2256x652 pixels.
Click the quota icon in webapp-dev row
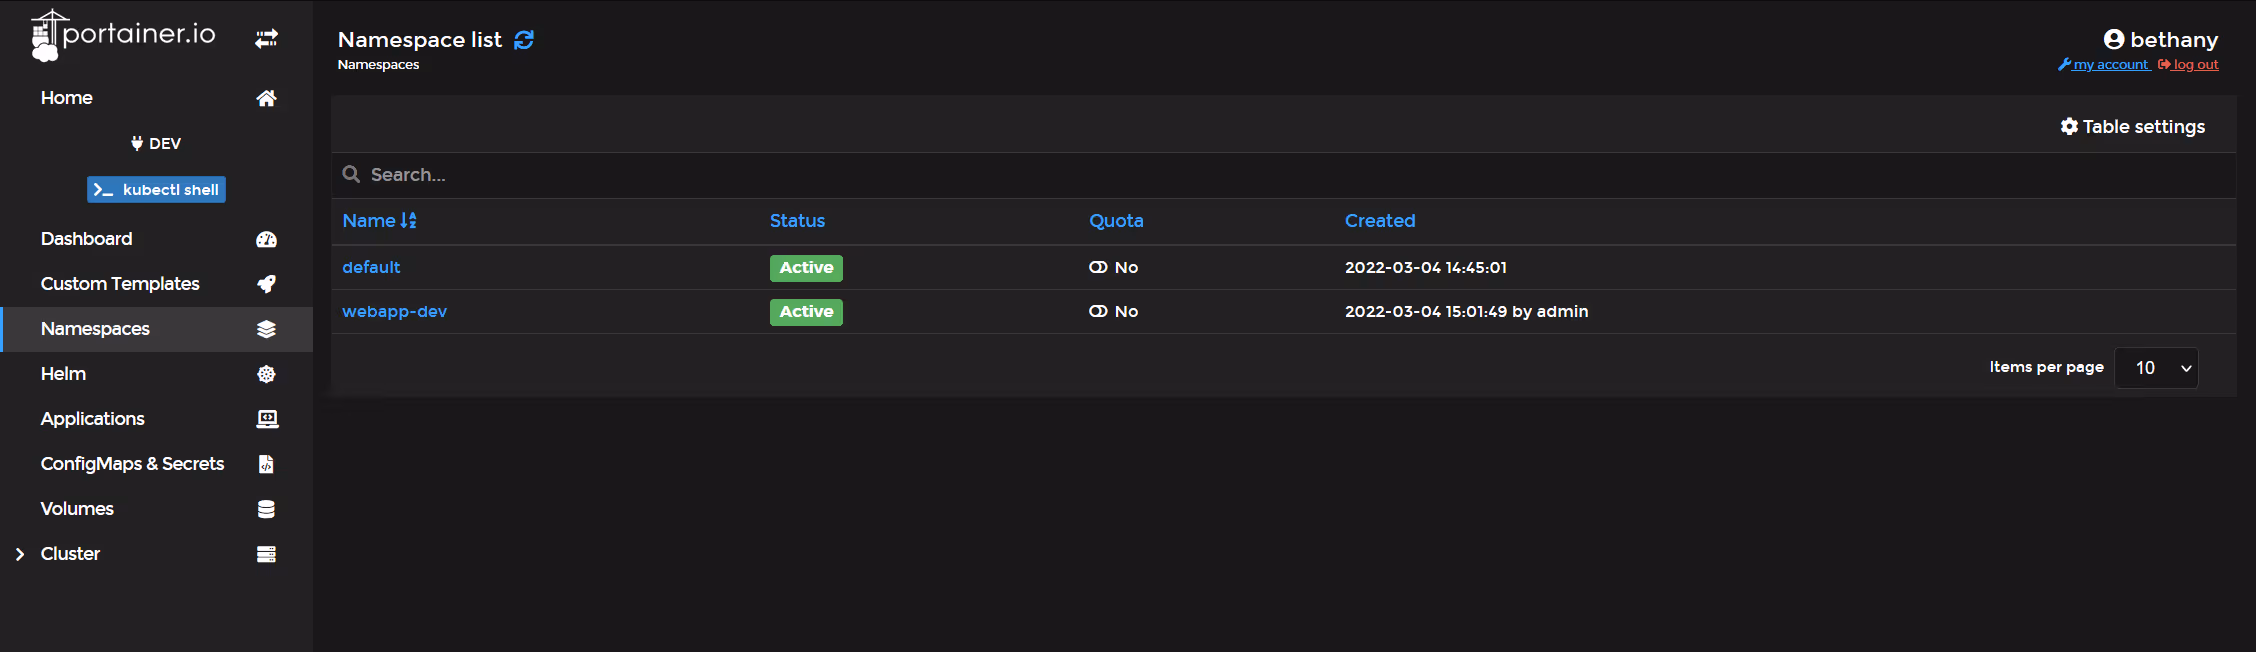coord(1098,311)
